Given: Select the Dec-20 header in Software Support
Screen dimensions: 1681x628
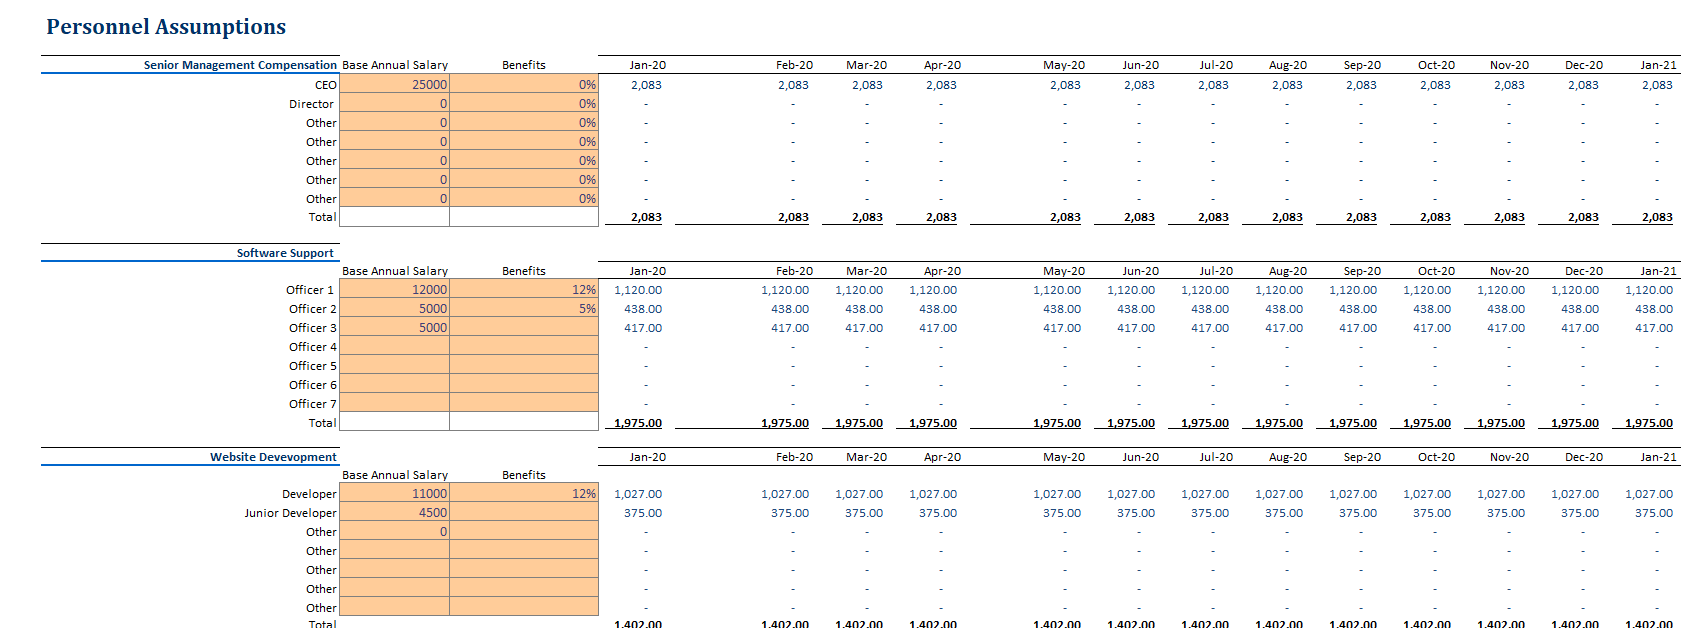Looking at the screenshot, I should click(1584, 271).
